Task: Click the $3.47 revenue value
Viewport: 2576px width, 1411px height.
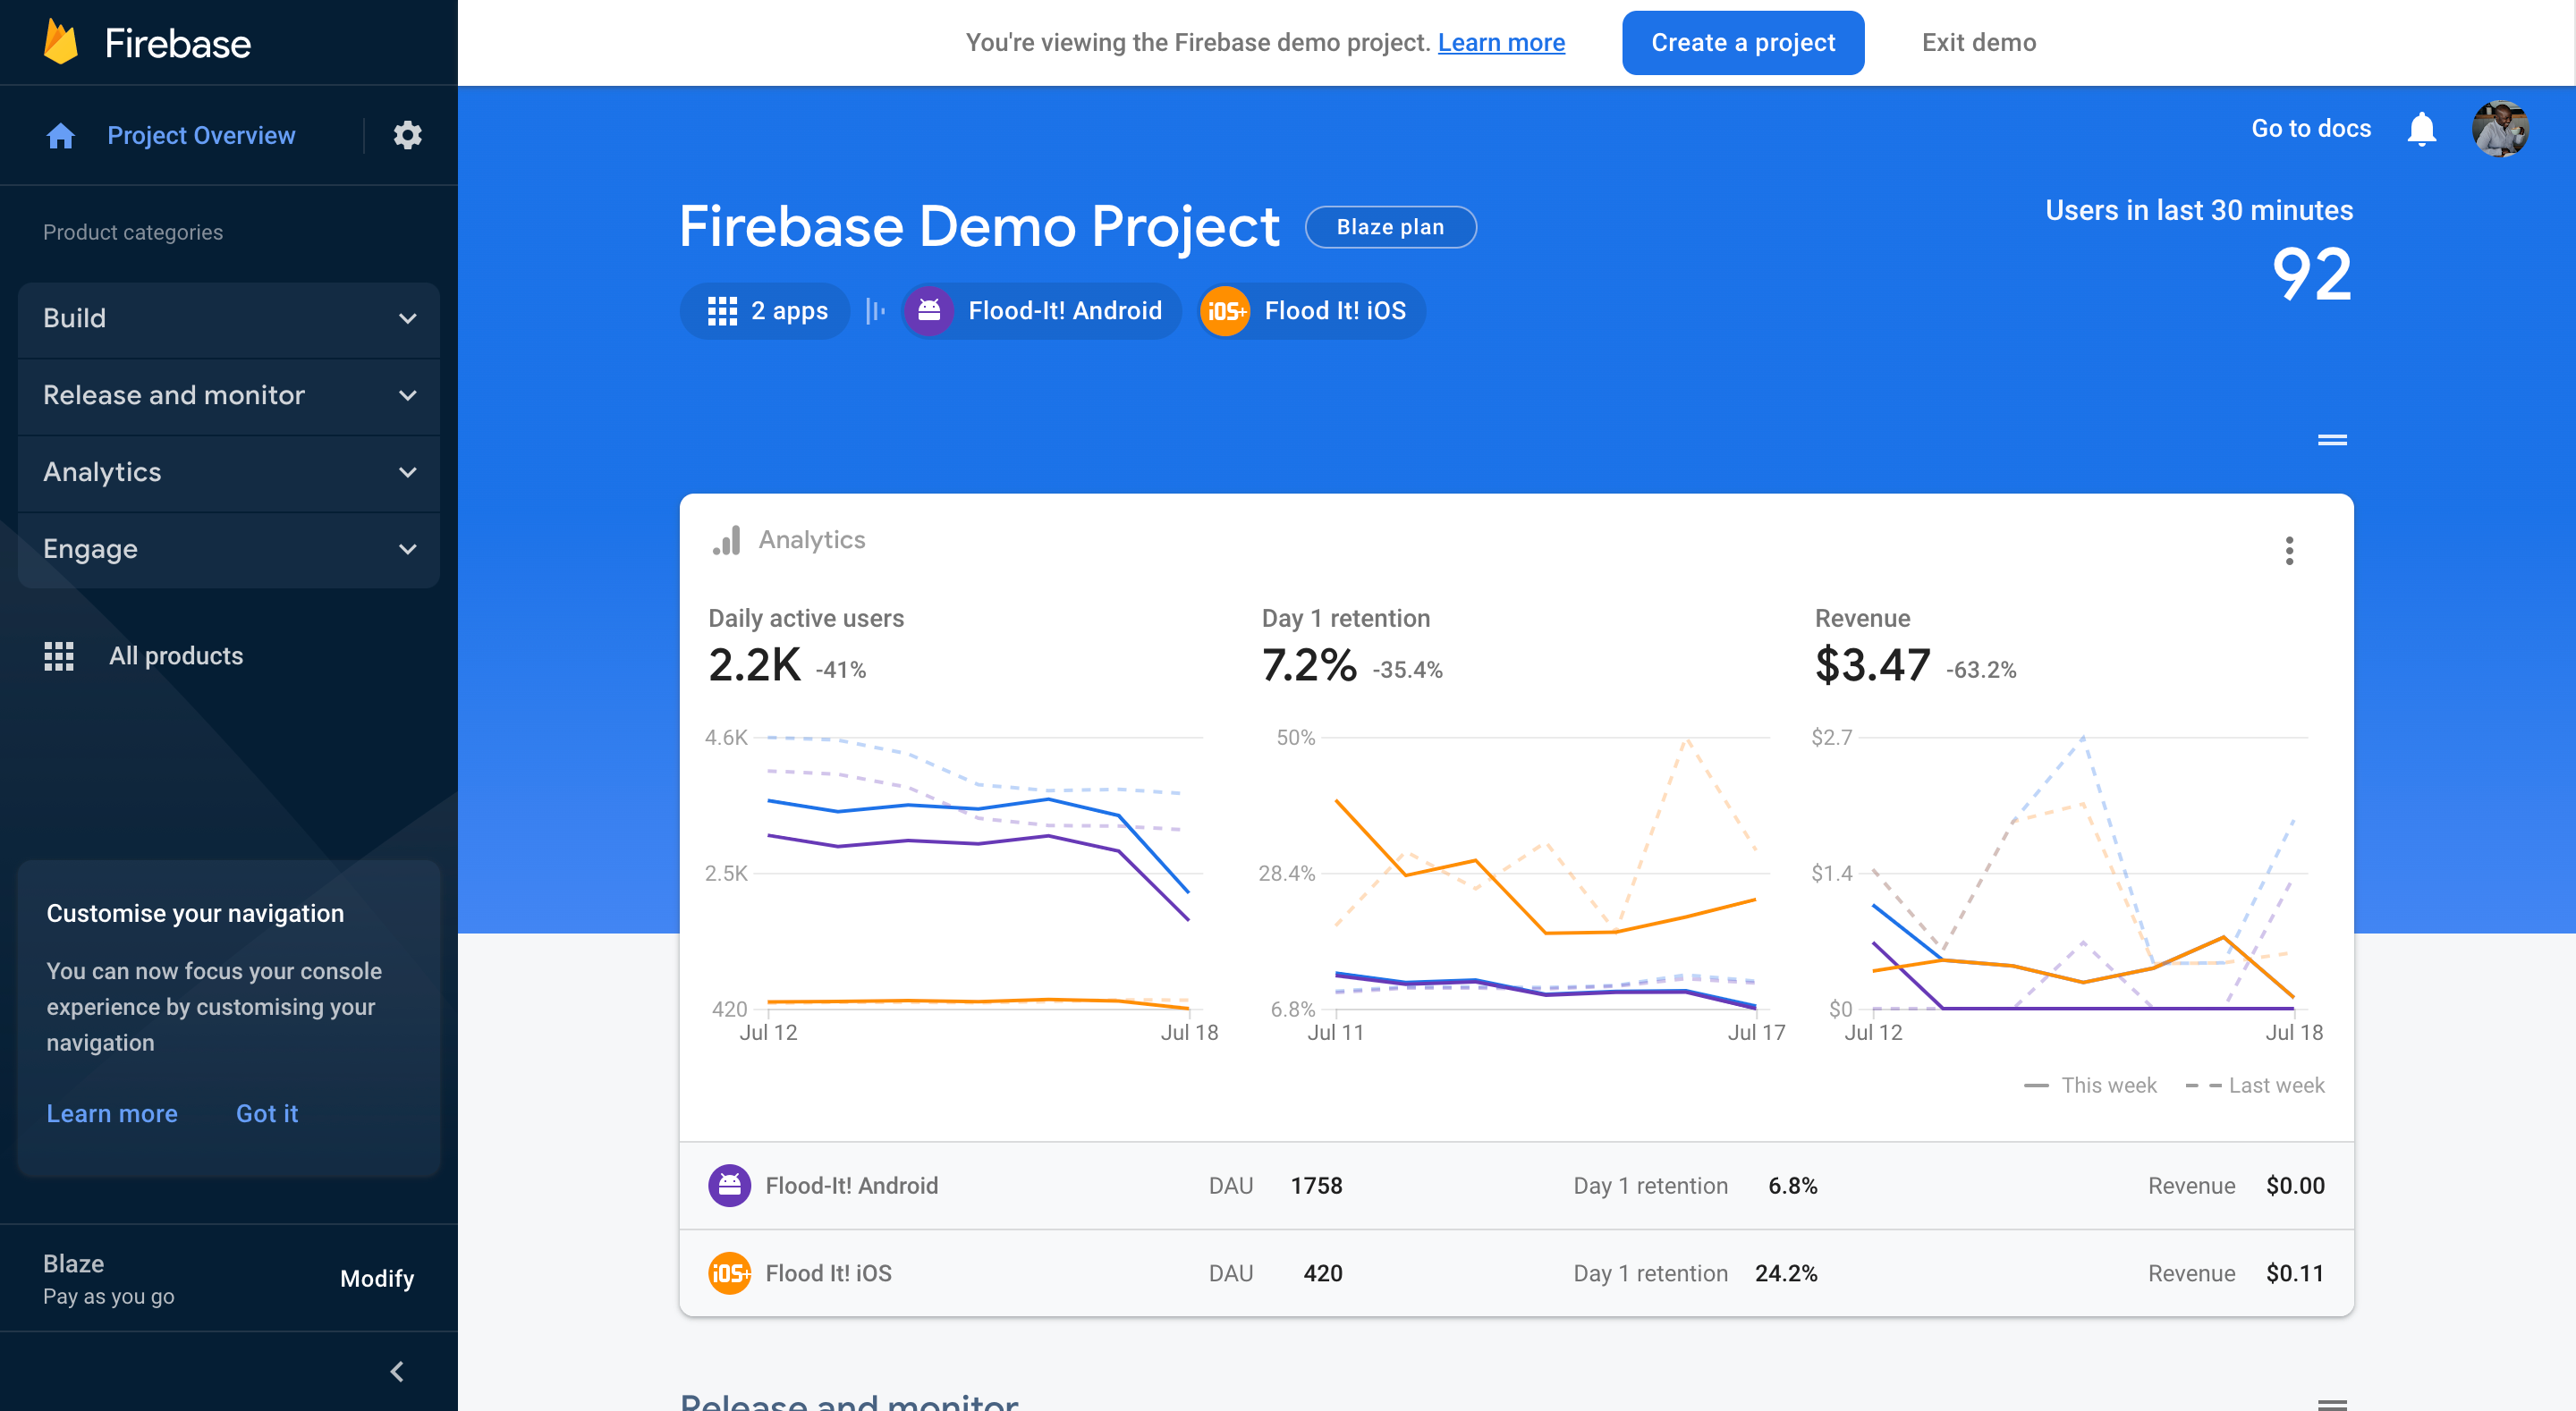Action: pos(1872,665)
